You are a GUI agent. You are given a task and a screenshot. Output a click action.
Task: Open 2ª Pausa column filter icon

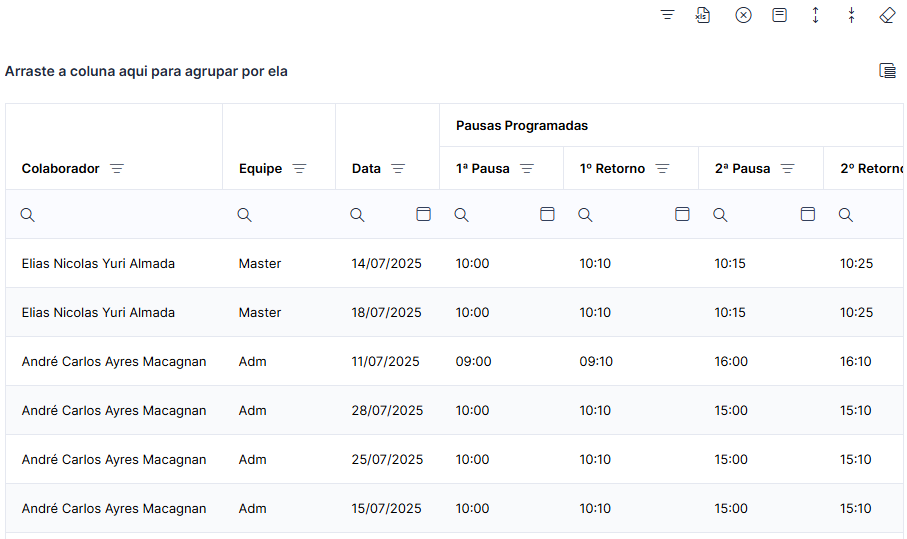(x=787, y=168)
